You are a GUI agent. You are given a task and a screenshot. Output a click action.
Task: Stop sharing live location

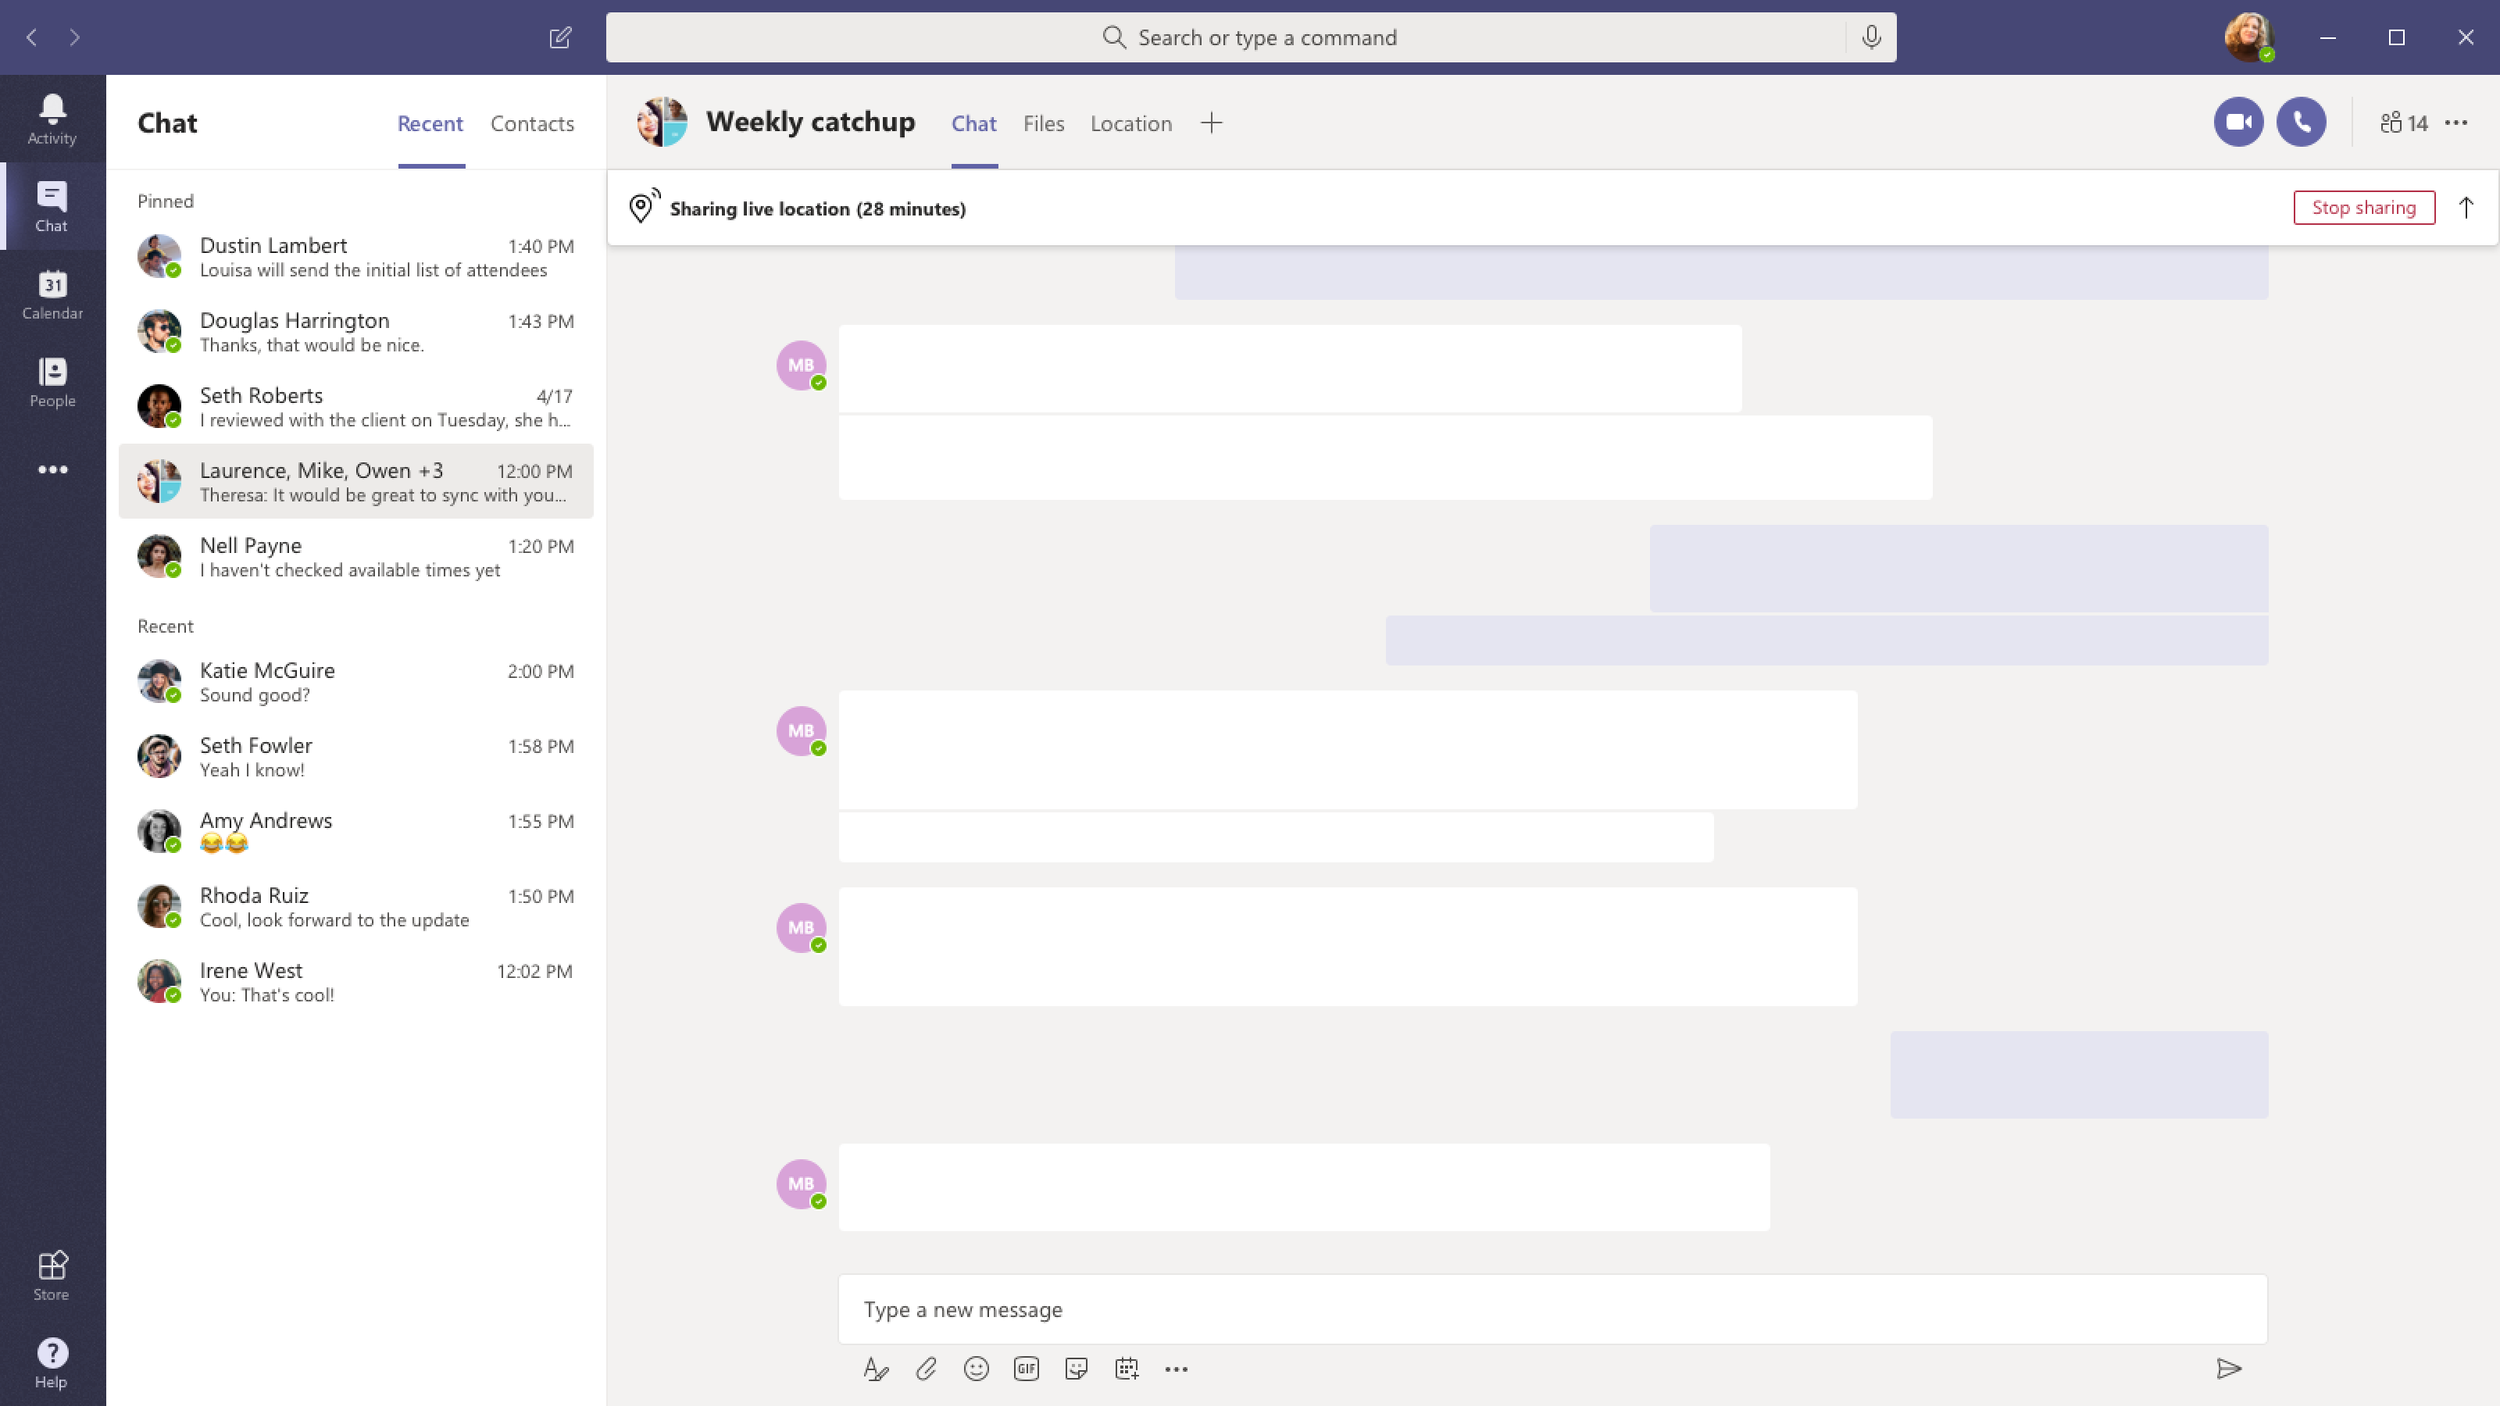2363,207
